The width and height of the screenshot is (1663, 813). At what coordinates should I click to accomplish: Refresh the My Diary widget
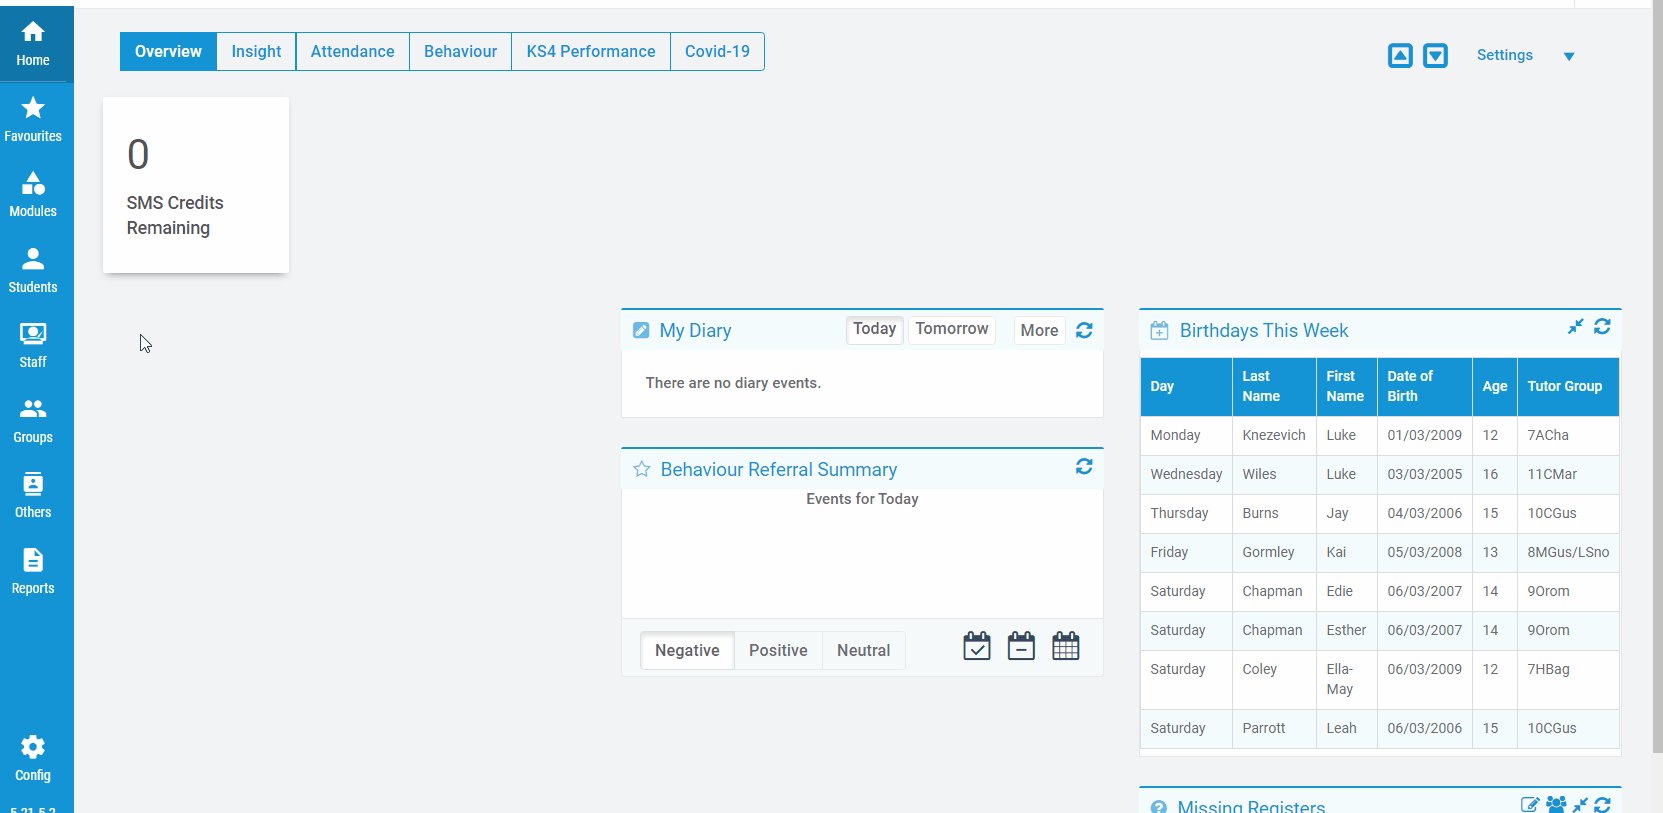pos(1084,330)
